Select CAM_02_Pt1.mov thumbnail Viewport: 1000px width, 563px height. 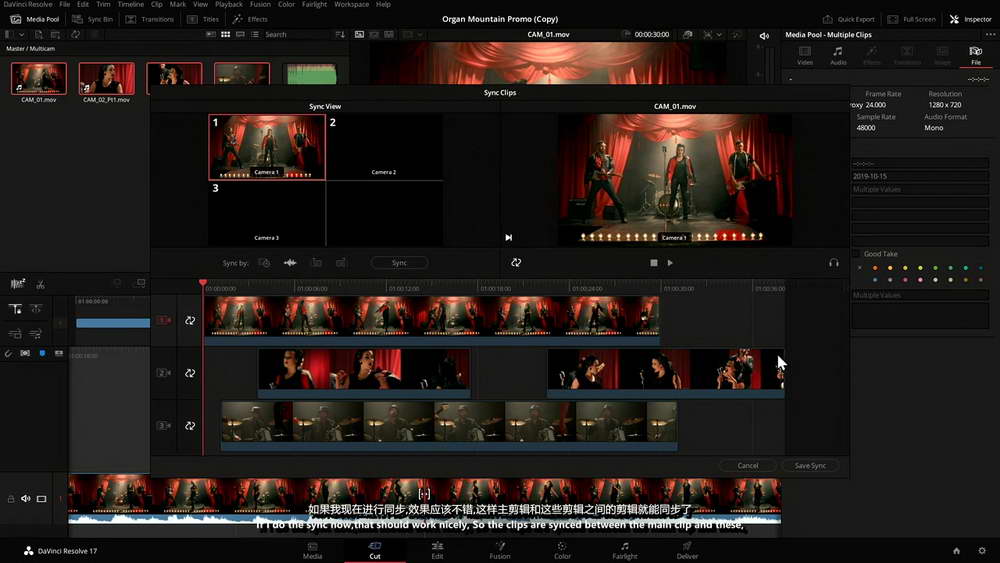(107, 78)
